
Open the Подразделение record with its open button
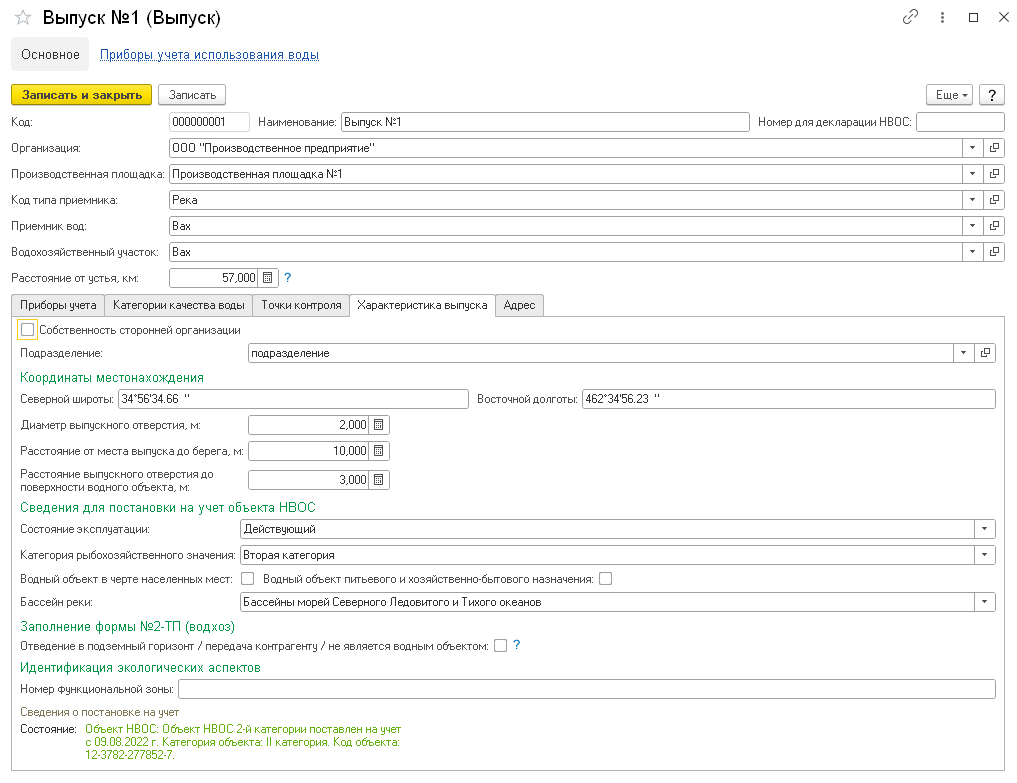tap(985, 353)
